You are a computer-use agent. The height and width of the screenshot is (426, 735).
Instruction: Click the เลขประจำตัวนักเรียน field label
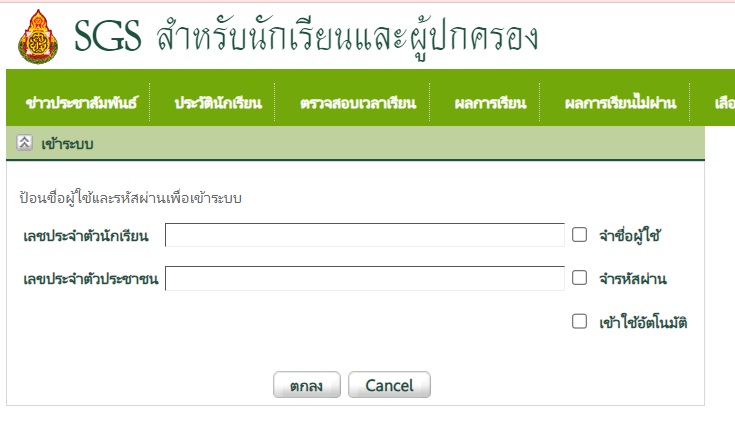[86, 236]
